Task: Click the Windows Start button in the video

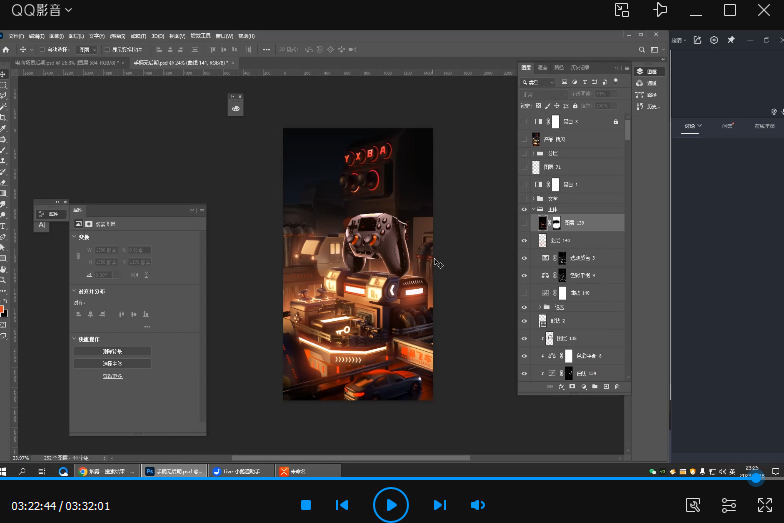Action: point(5,470)
